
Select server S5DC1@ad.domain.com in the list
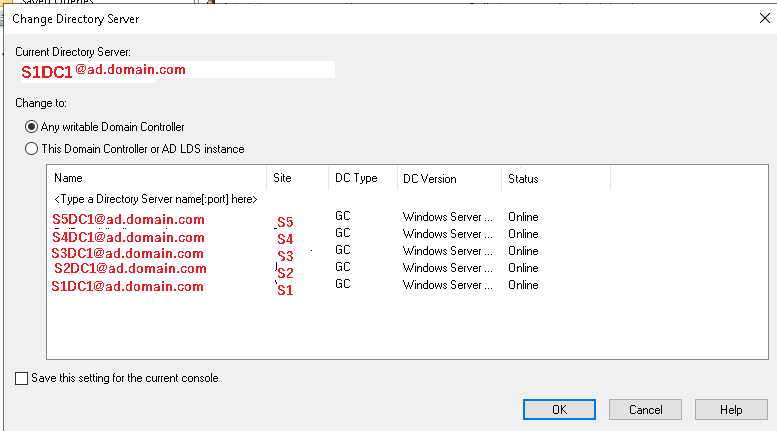(128, 220)
